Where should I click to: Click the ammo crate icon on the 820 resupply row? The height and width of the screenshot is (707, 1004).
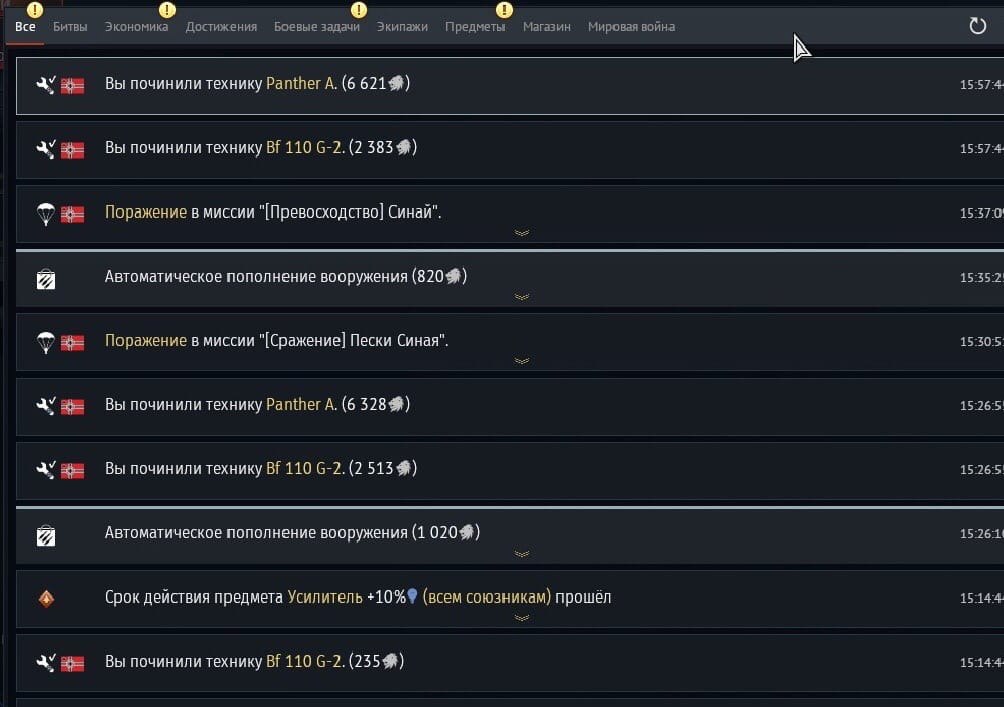46,278
